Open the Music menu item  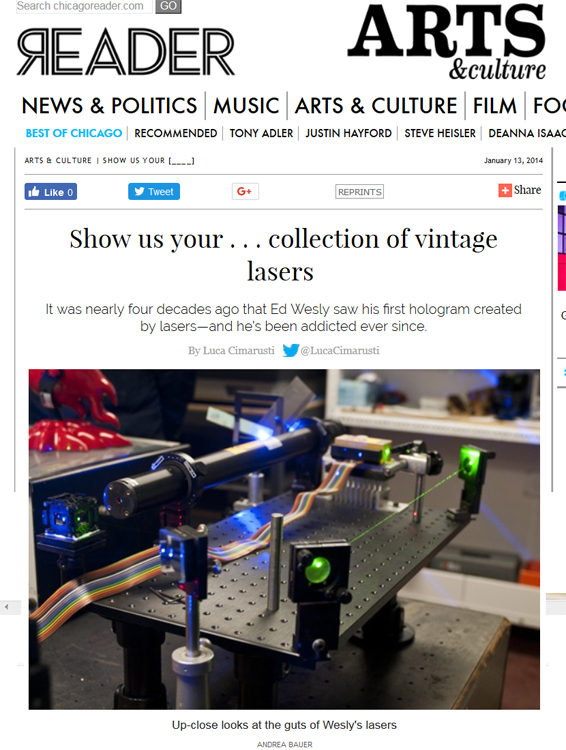[x=246, y=106]
